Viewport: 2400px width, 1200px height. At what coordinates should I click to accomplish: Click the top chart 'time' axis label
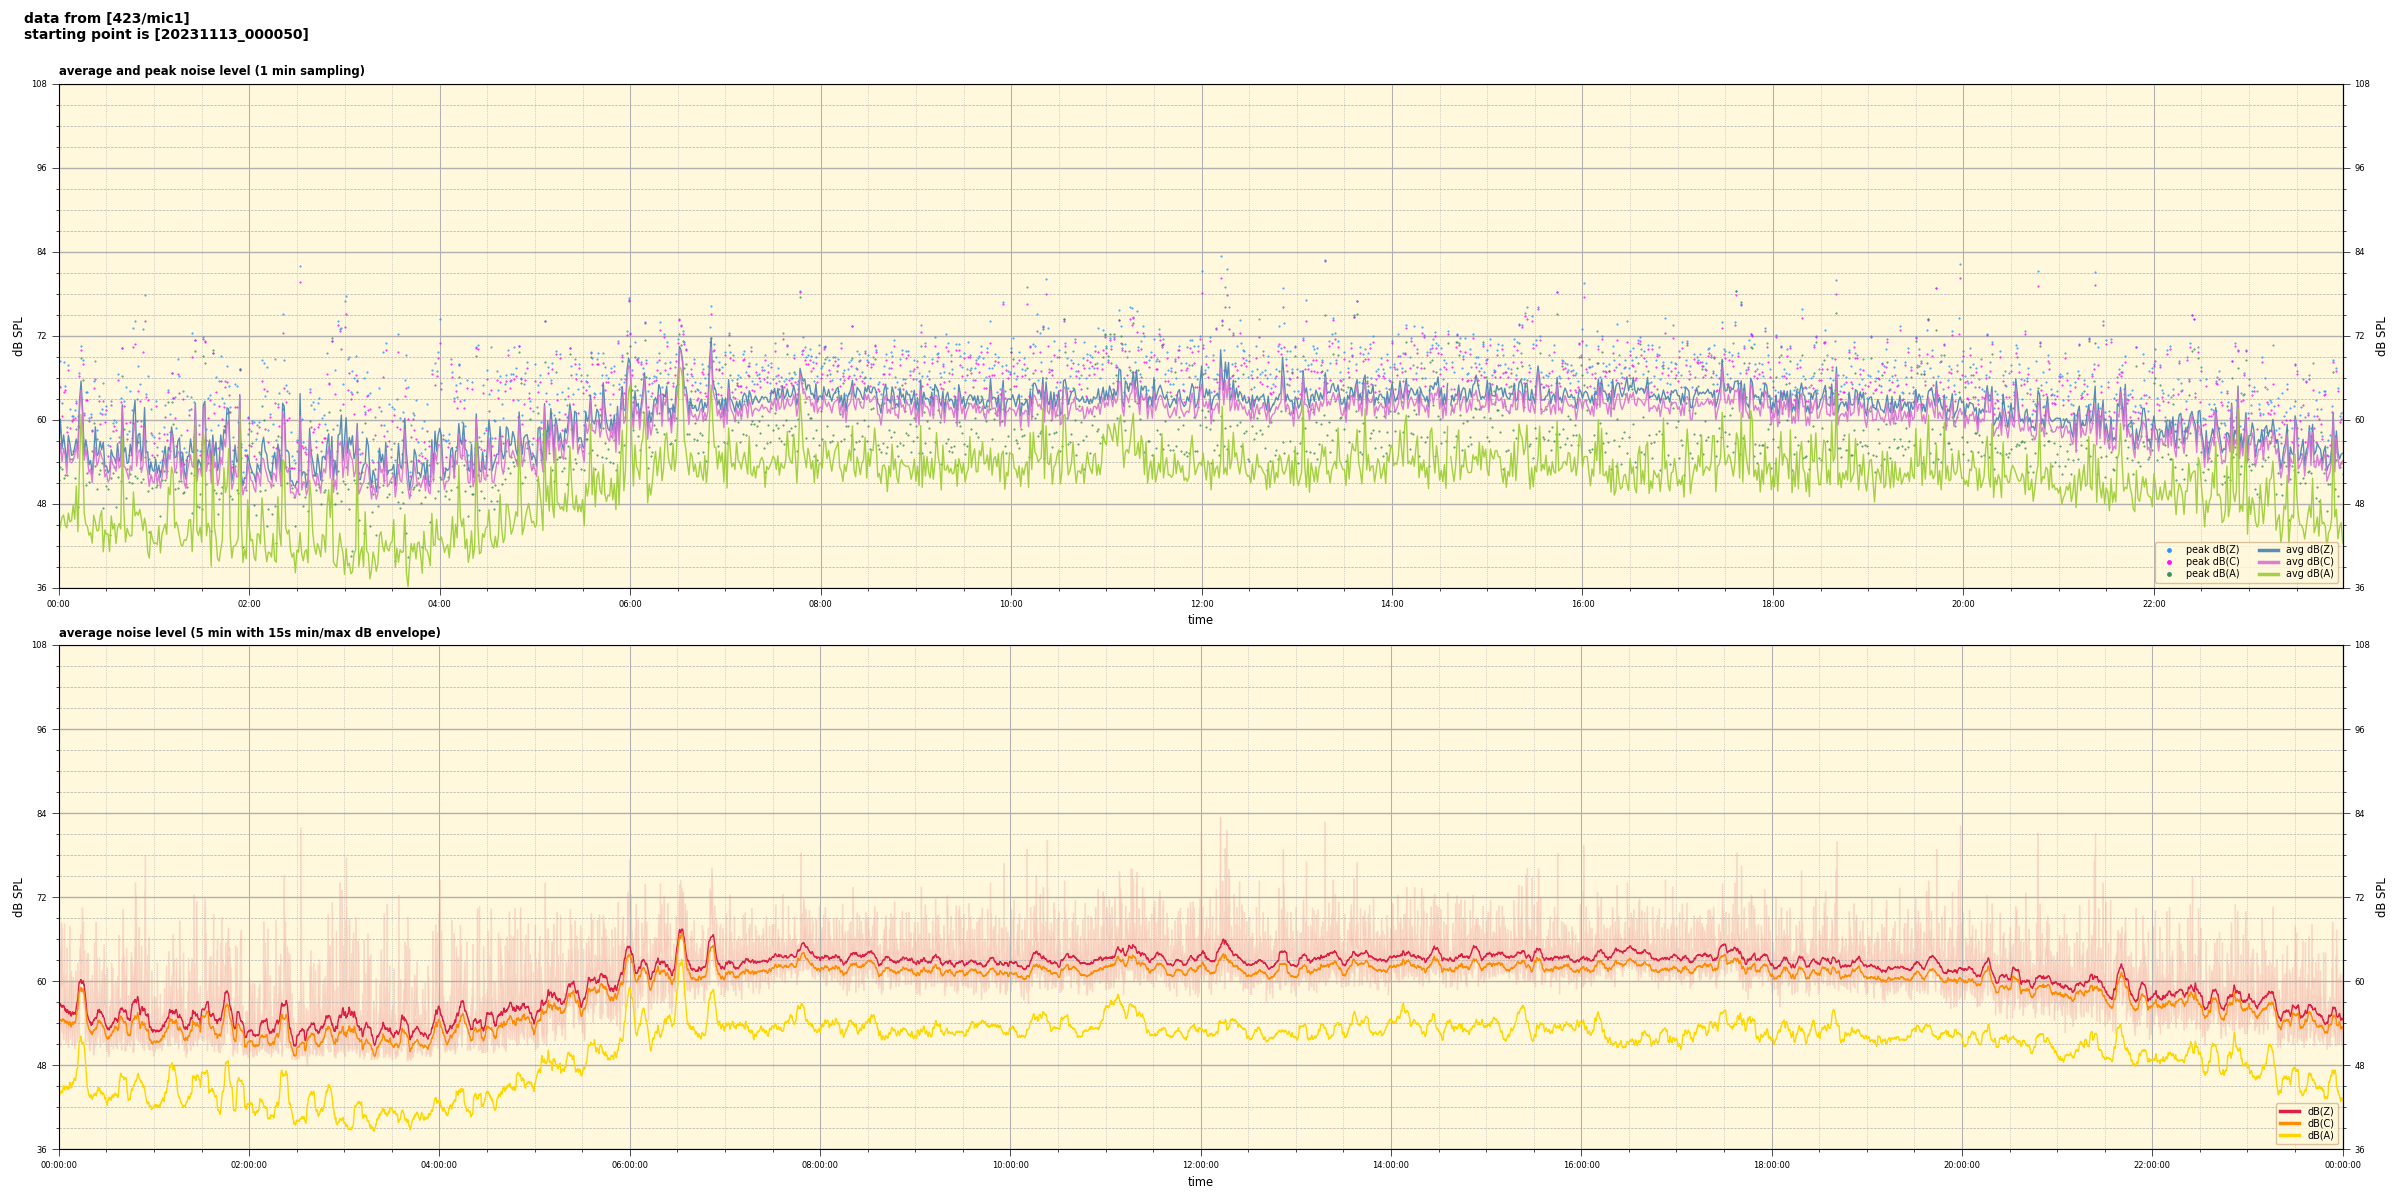[1200, 620]
